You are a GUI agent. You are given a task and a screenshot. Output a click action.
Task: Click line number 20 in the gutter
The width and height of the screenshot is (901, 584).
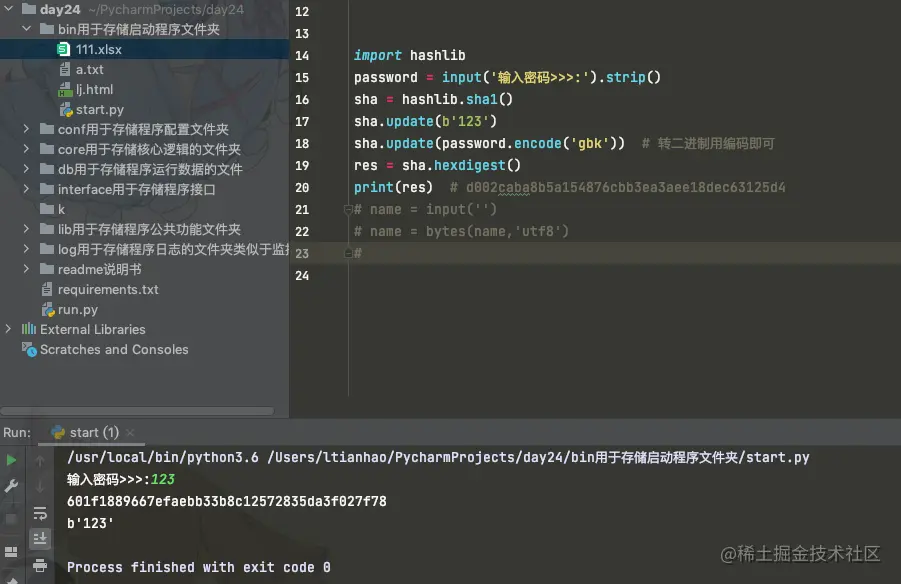[302, 187]
